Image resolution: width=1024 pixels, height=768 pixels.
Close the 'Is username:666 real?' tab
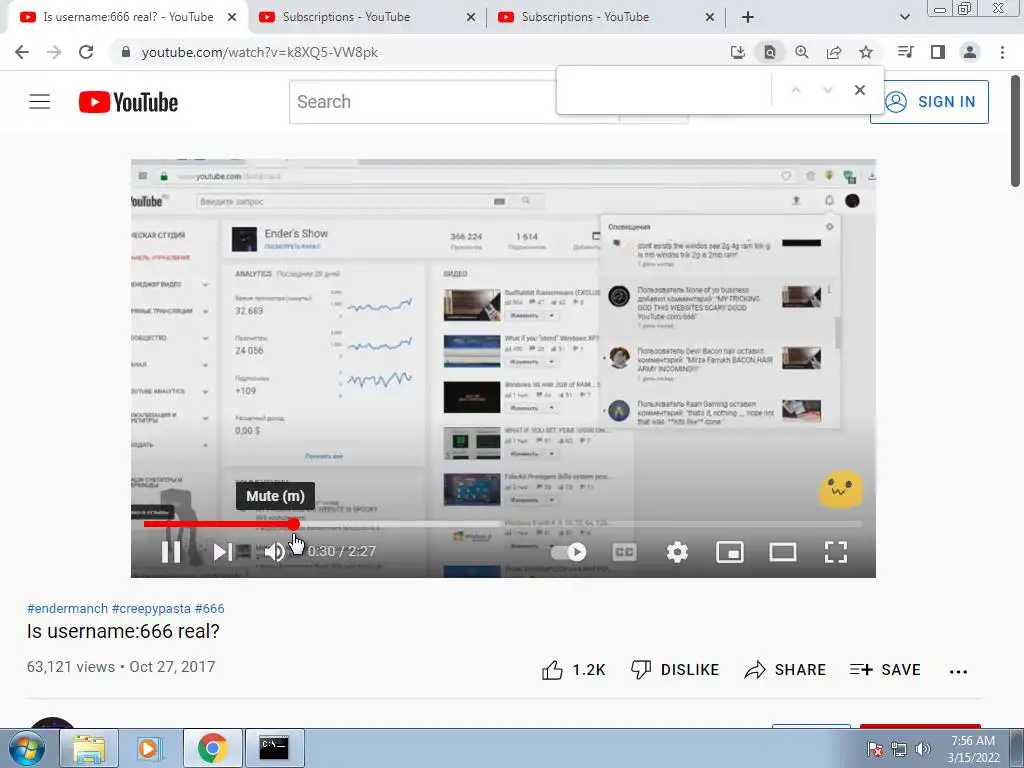232,18
